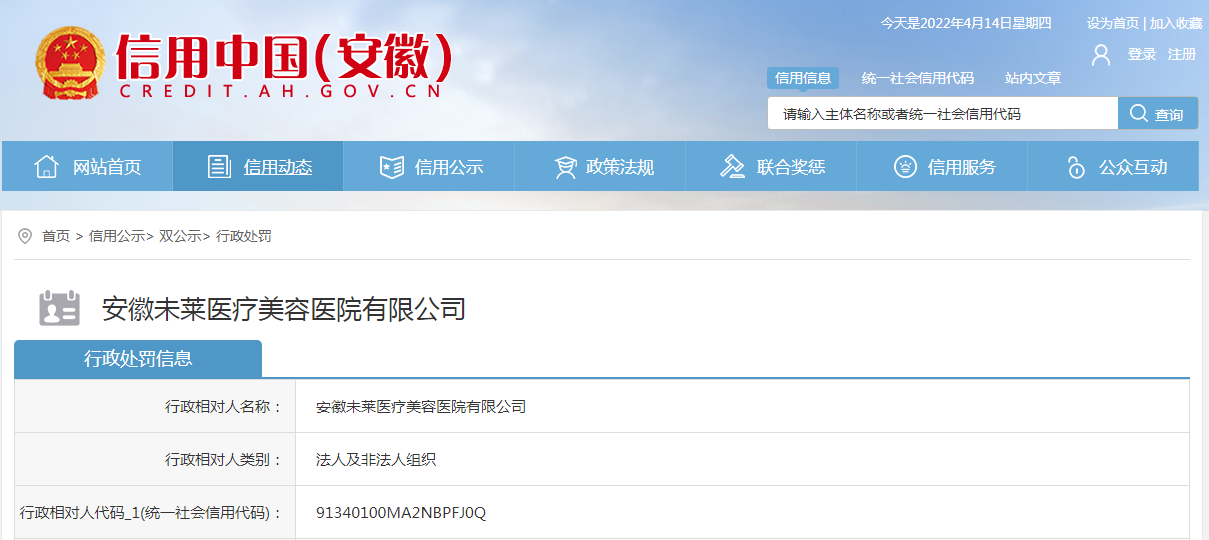This screenshot has width=1209, height=540.
Task: Focus the search input for 主体名称
Action: [x=943, y=114]
